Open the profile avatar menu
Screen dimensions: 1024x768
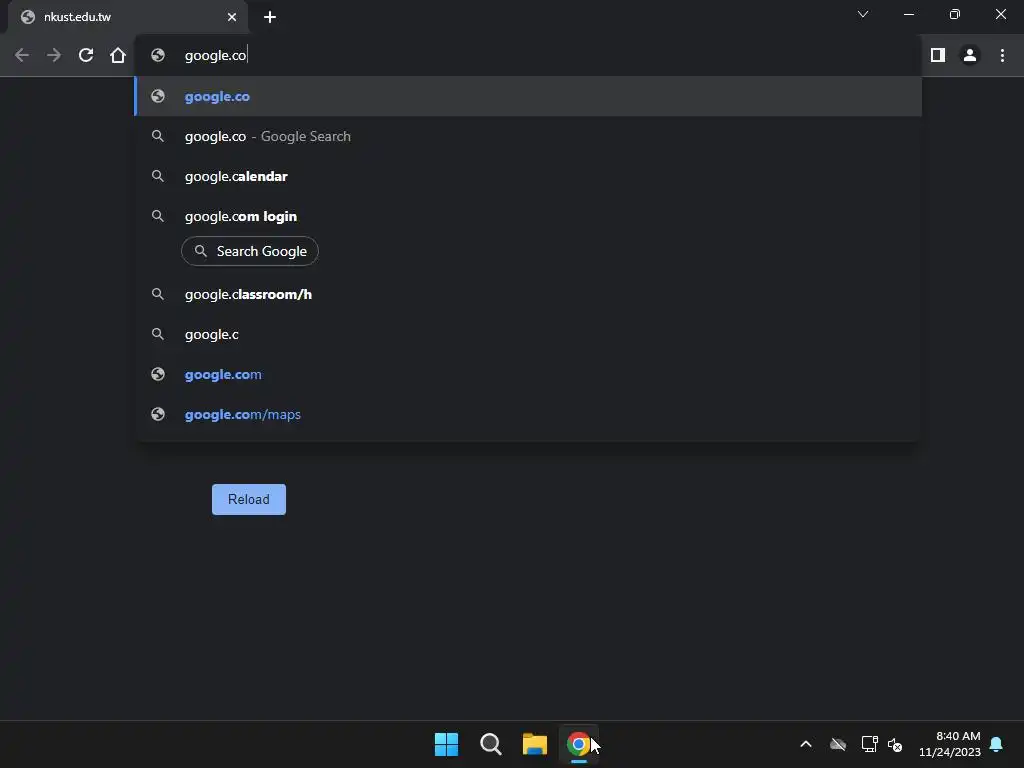coord(970,56)
